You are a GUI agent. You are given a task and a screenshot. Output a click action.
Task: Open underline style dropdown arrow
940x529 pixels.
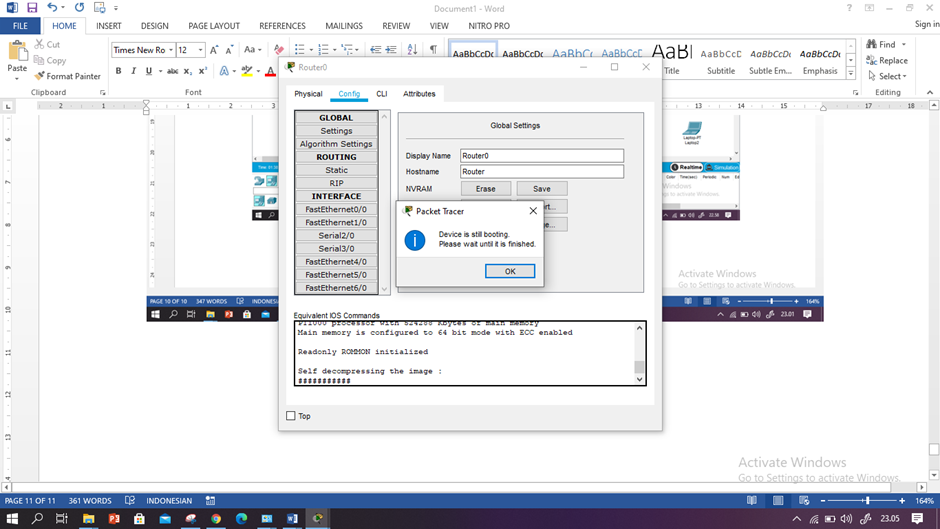tap(160, 71)
